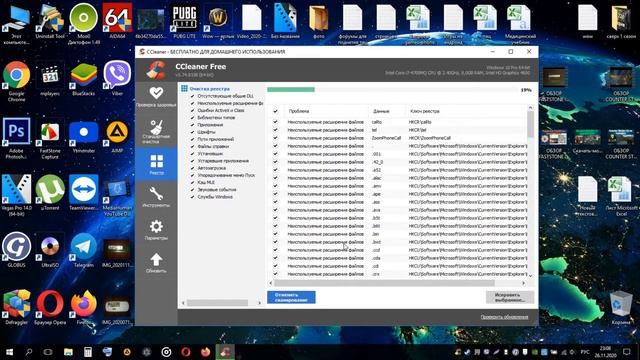
Task: Open Windows Start menu
Action: tap(9, 352)
